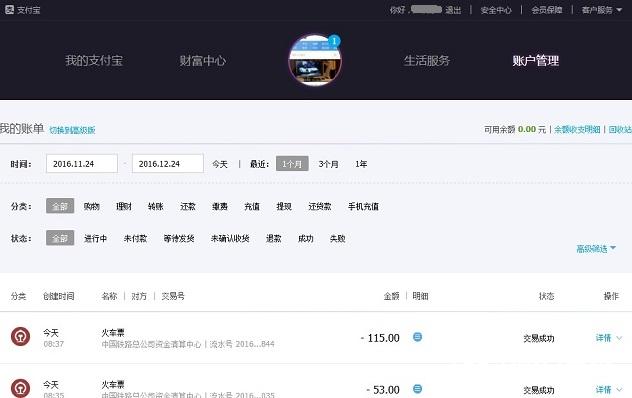Expand chevron beside 53.00 row 详情
This screenshot has width=632, height=398.
click(x=620, y=390)
